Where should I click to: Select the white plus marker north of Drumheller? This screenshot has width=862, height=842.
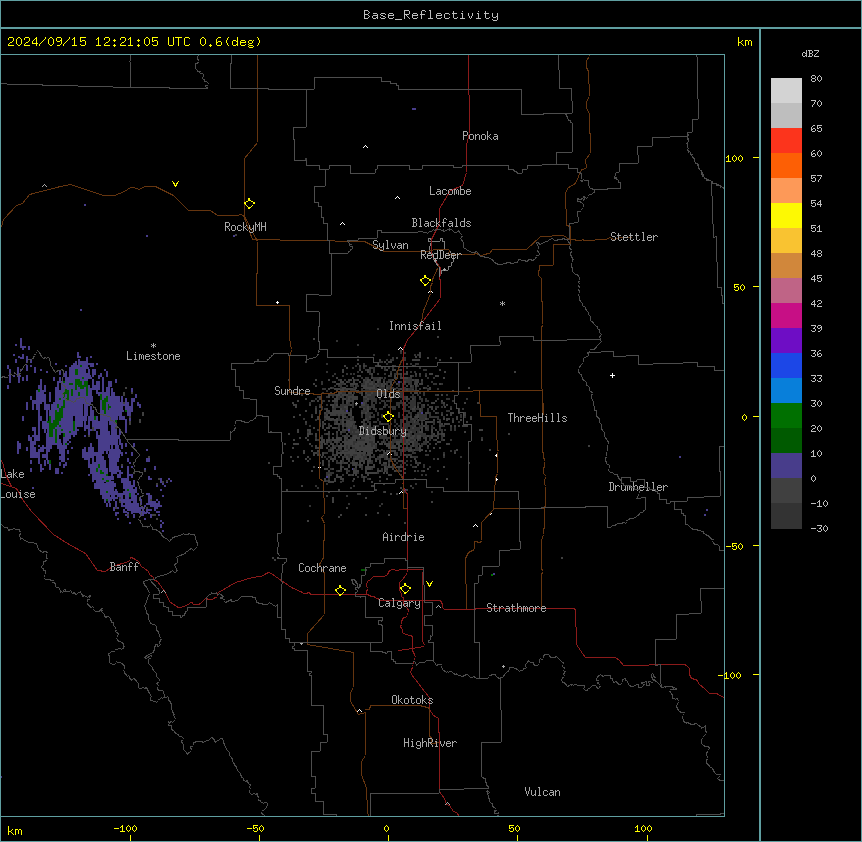pos(612,375)
